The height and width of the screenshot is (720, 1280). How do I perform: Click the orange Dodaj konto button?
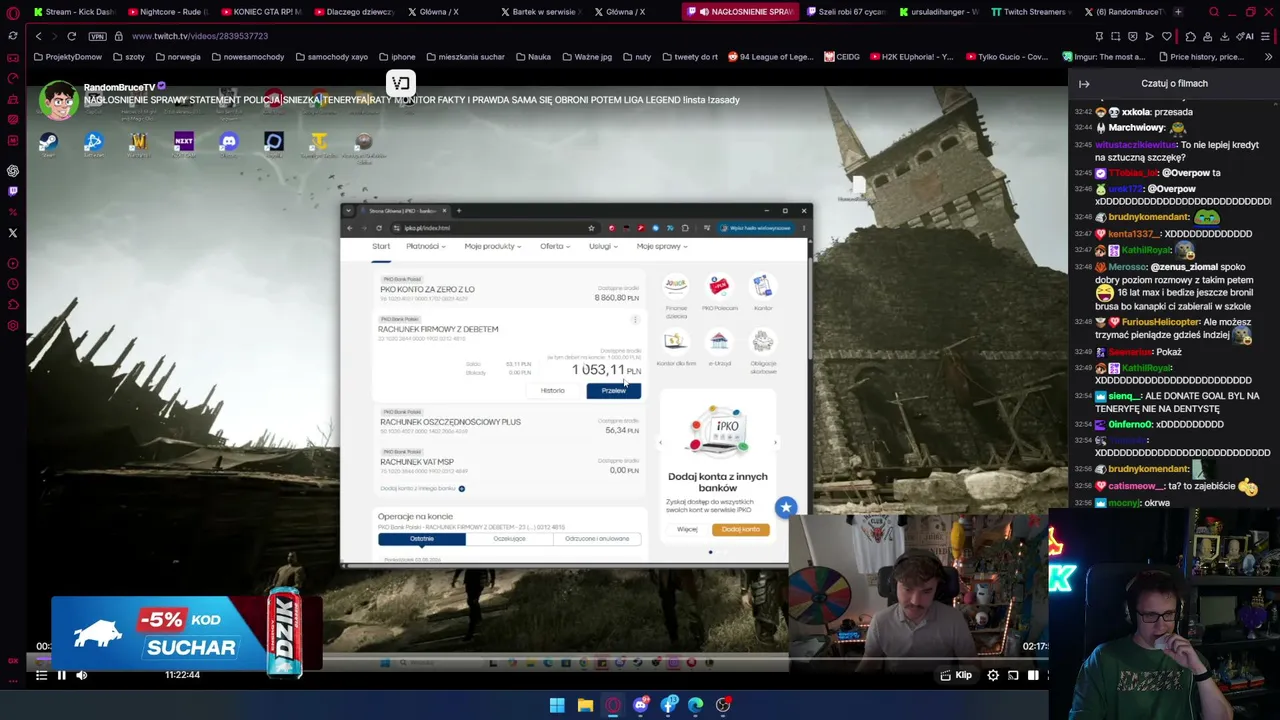(741, 529)
